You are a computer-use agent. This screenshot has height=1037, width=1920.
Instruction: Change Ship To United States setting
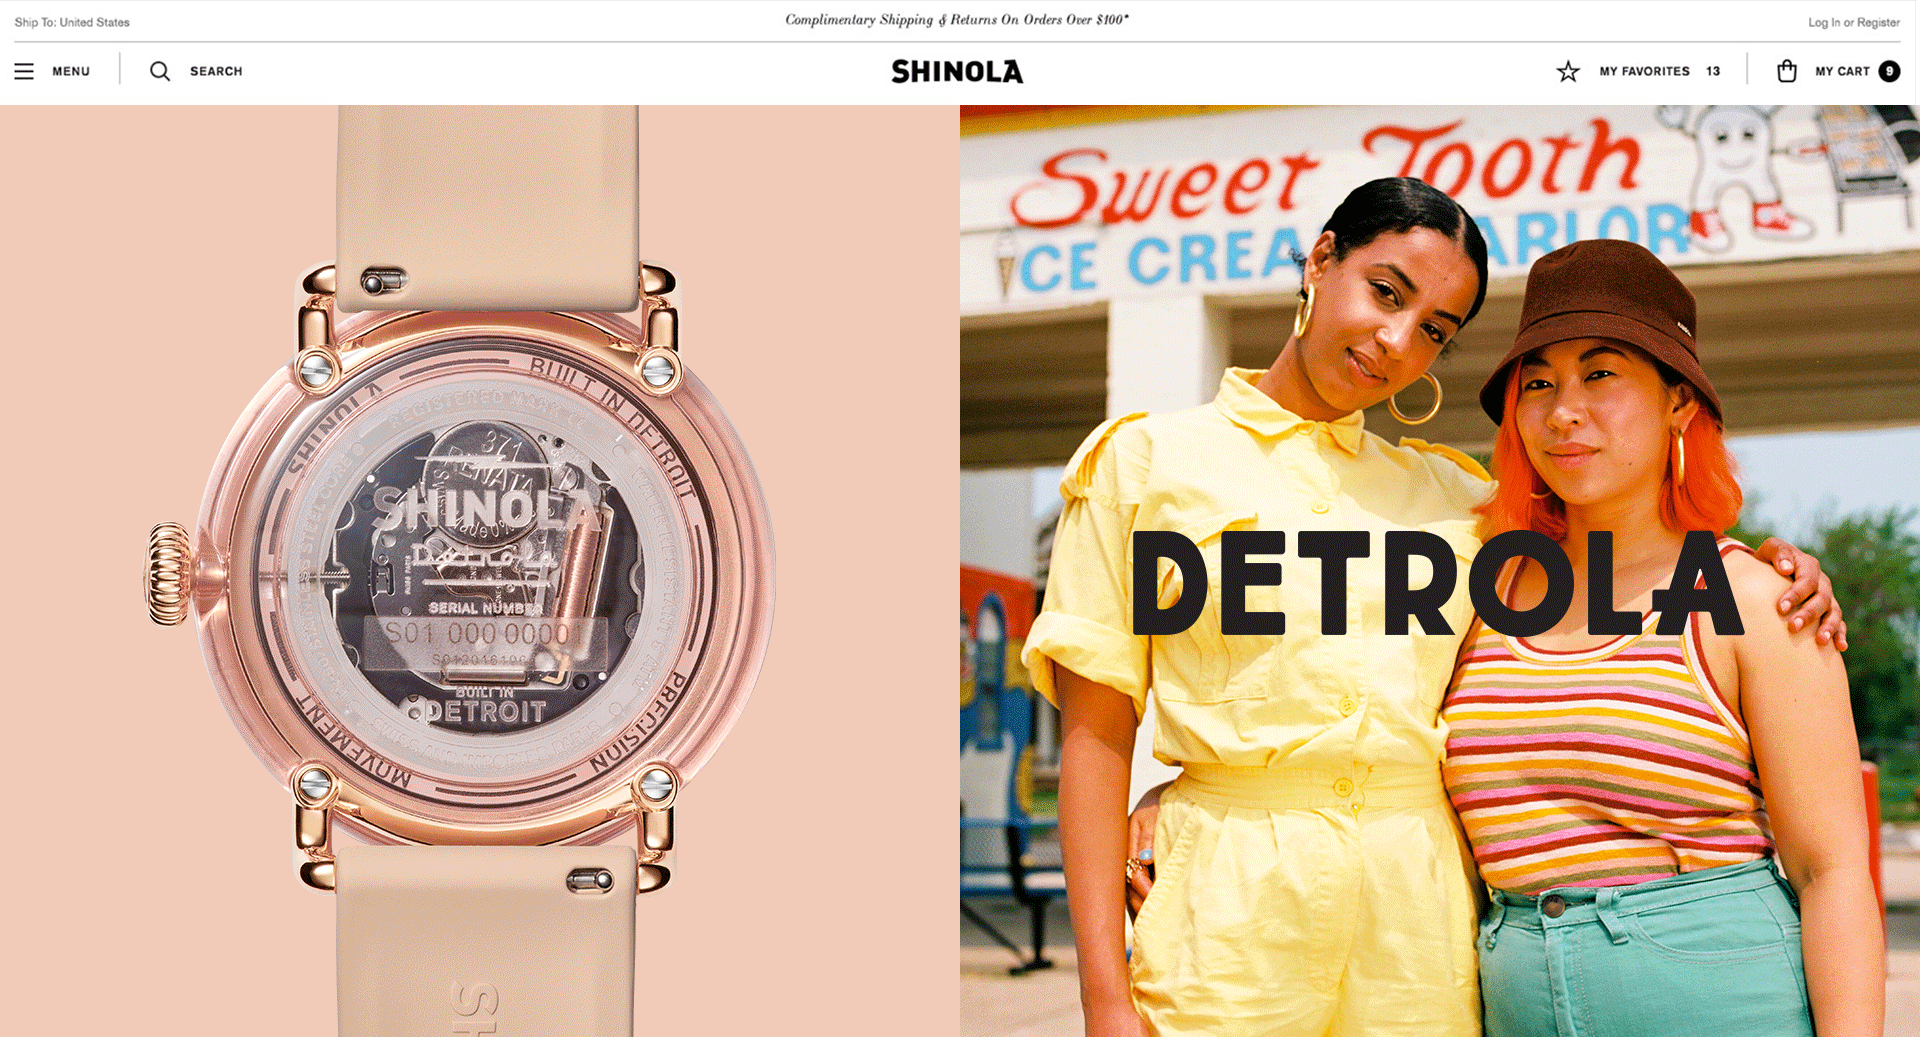point(72,22)
